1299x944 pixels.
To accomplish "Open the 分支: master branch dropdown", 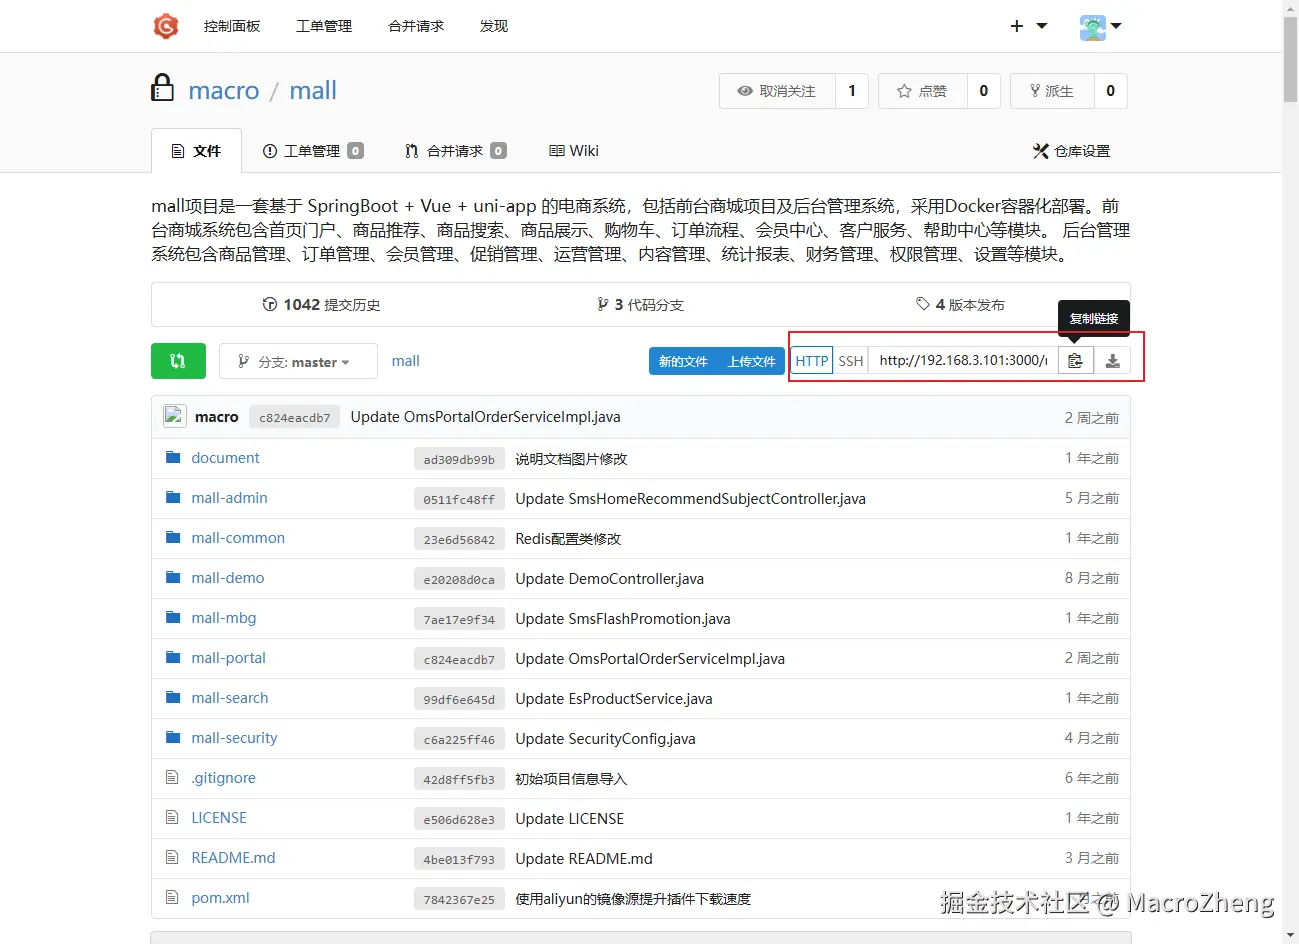I will point(298,361).
